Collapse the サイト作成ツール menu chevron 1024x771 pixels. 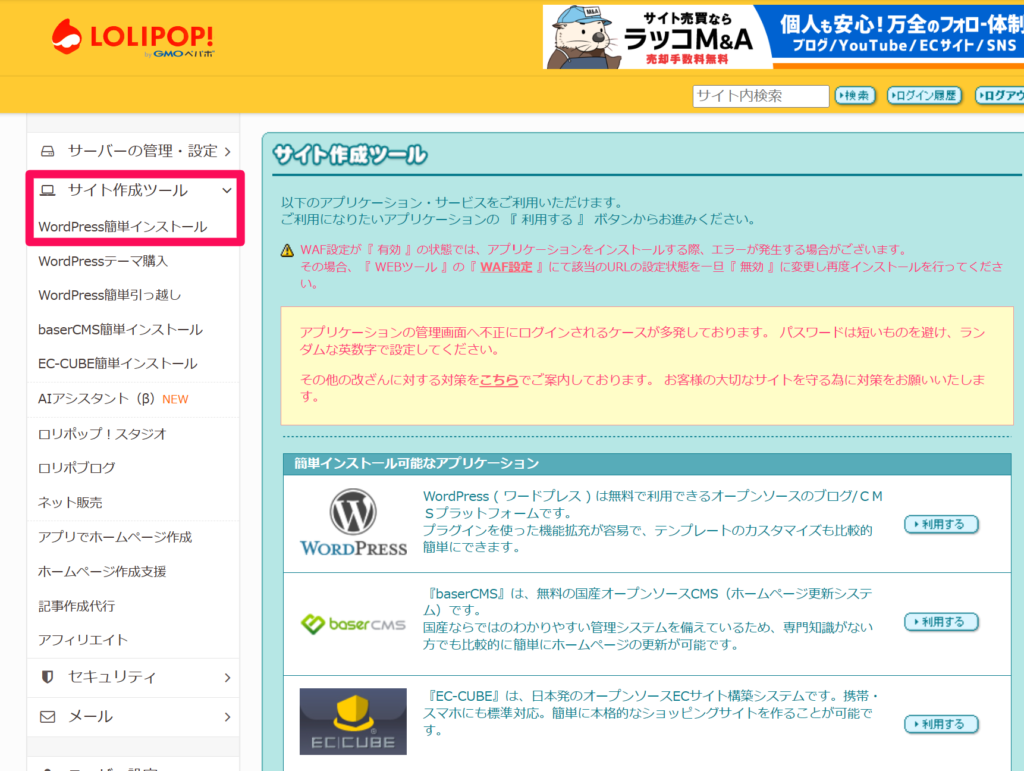pos(227,190)
